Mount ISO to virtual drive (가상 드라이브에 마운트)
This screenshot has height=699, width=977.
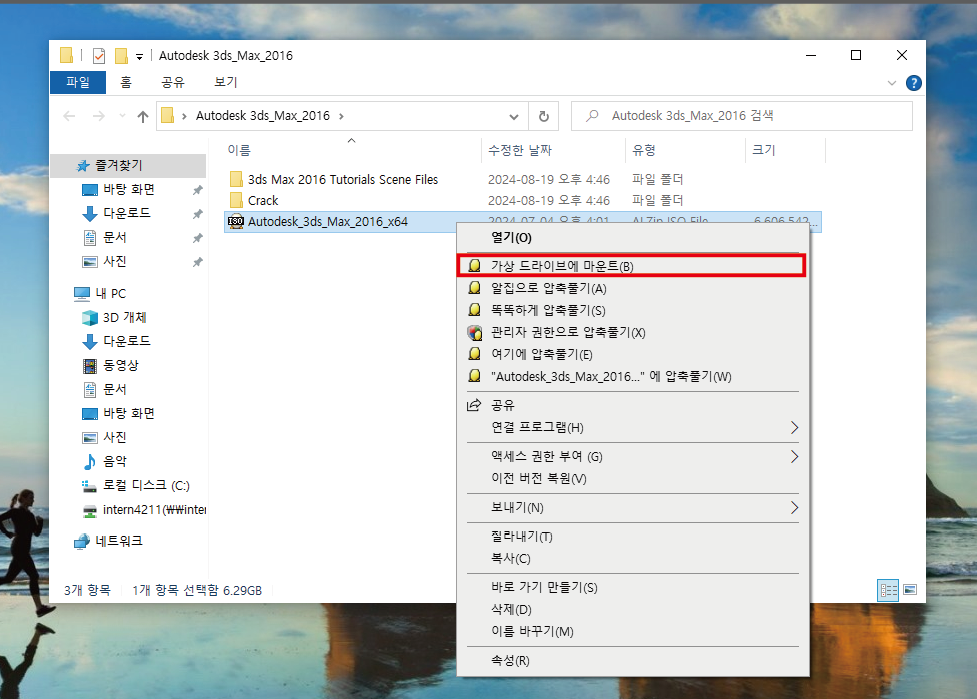(x=632, y=266)
